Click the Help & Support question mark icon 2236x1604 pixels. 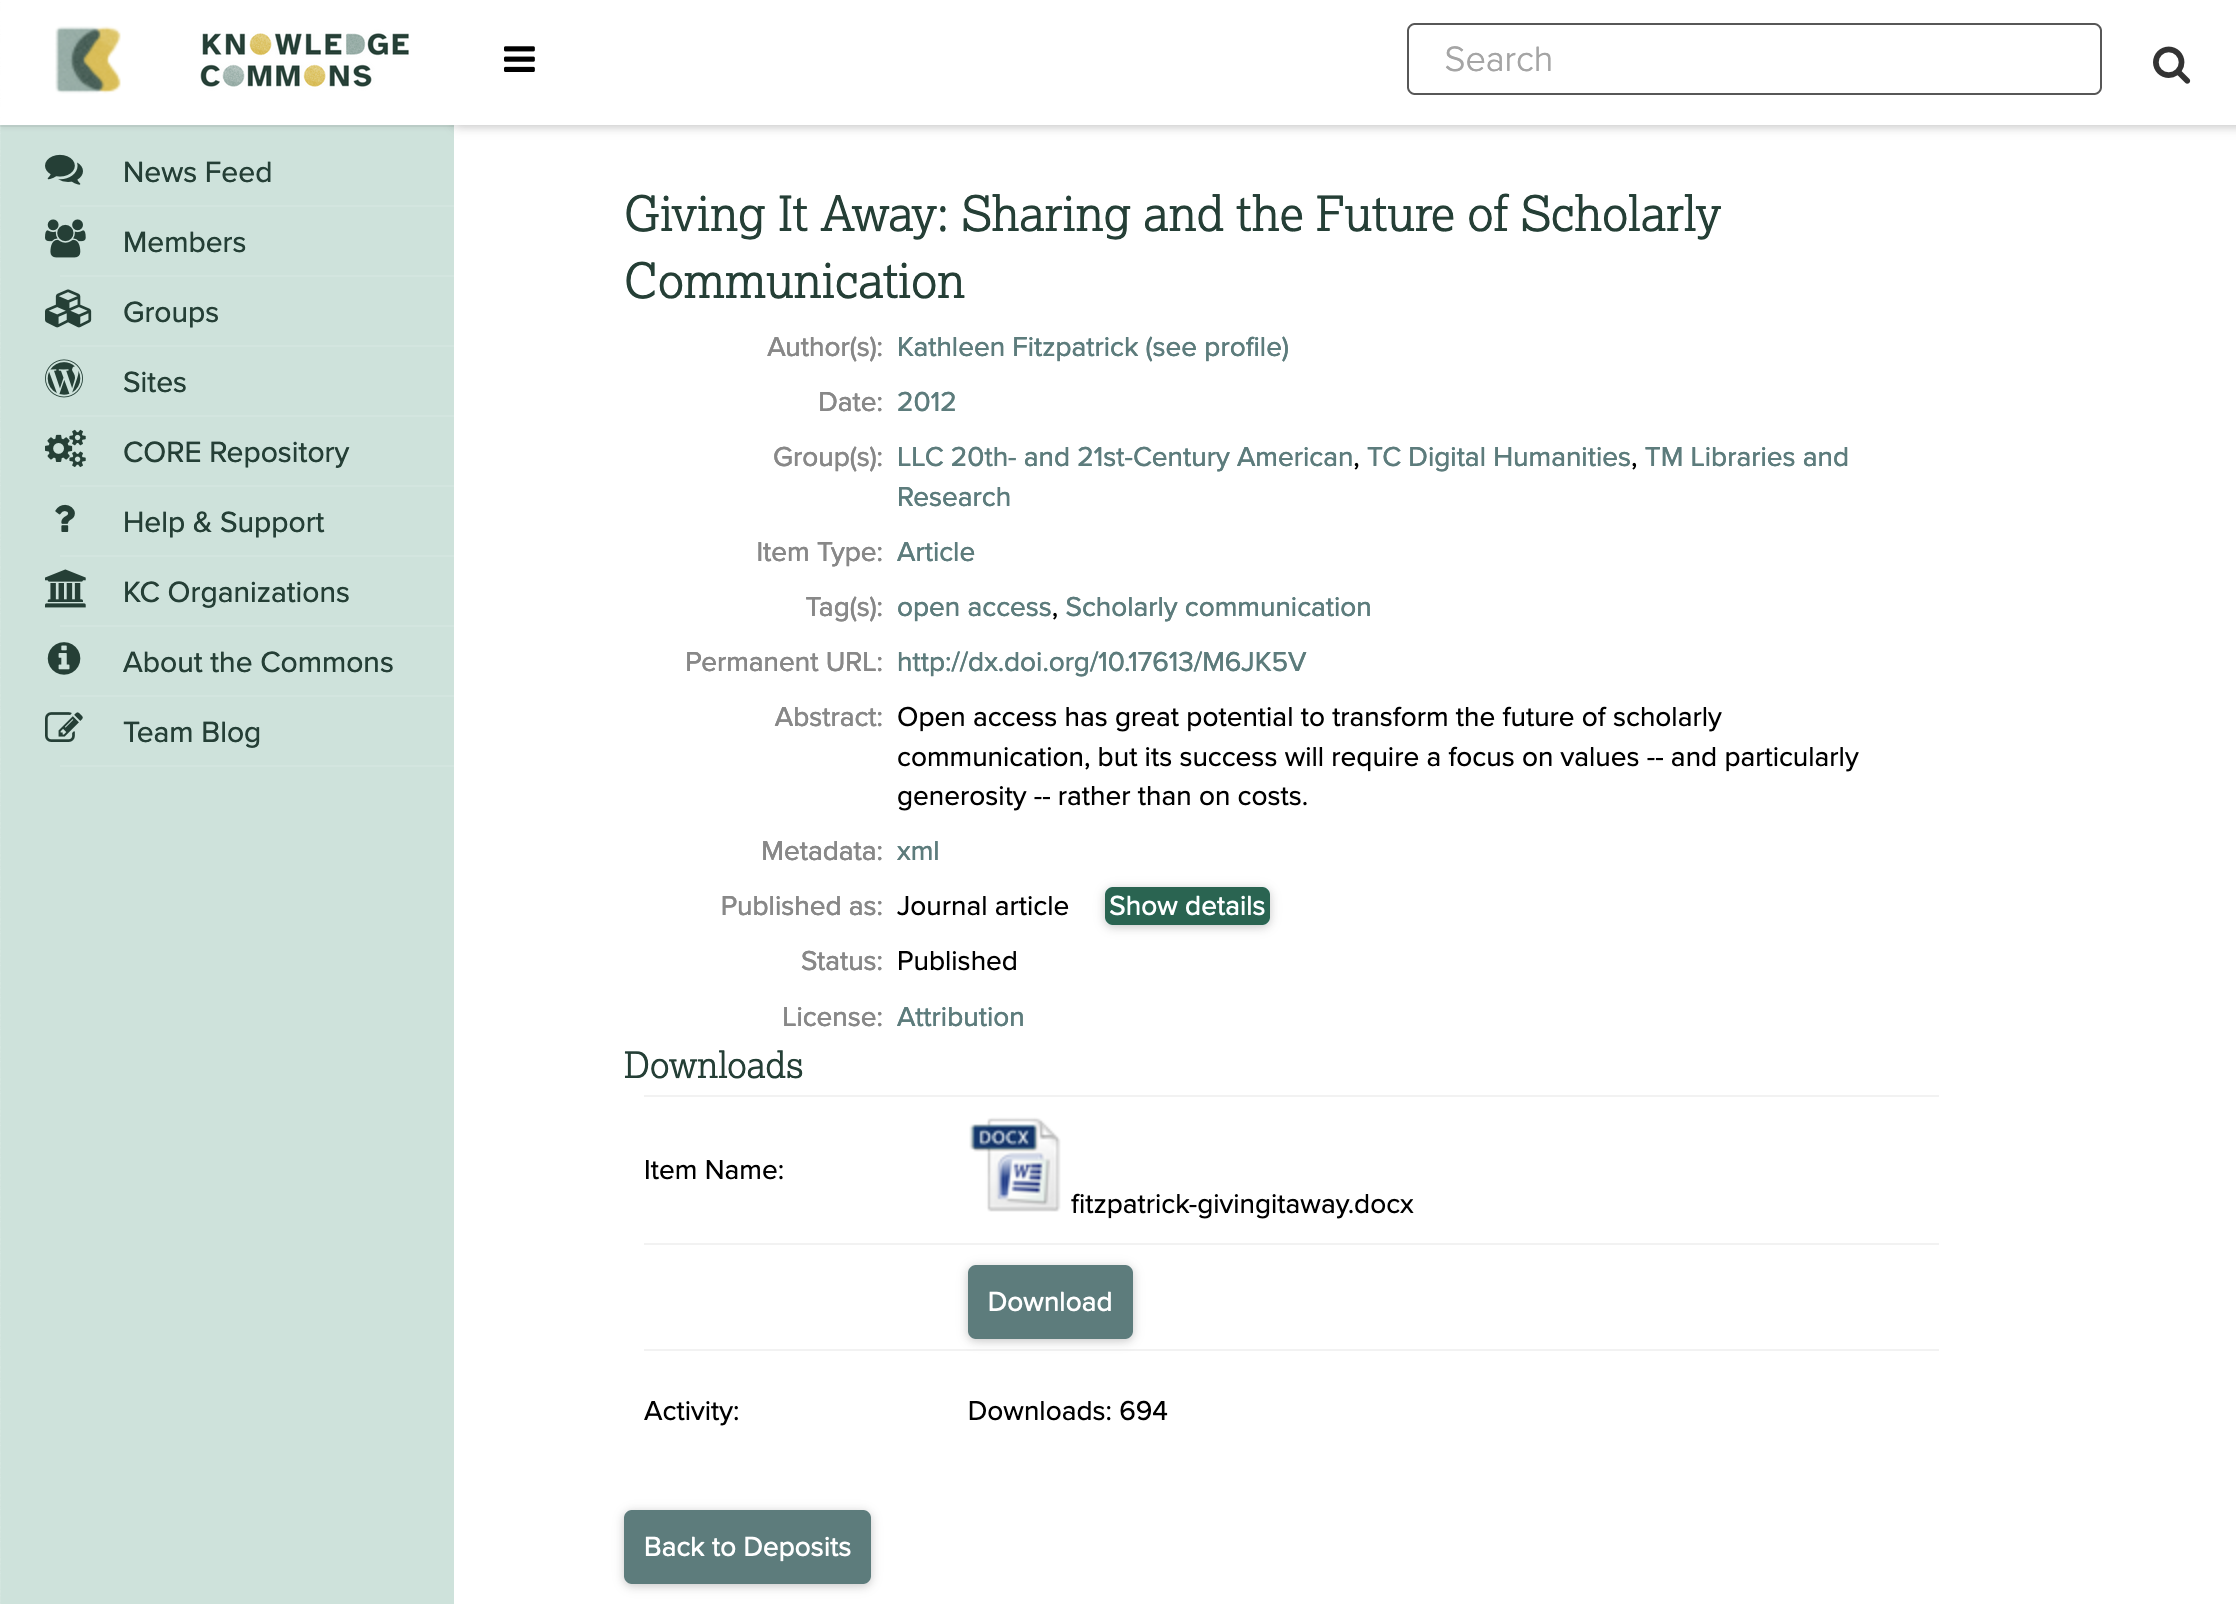point(64,520)
